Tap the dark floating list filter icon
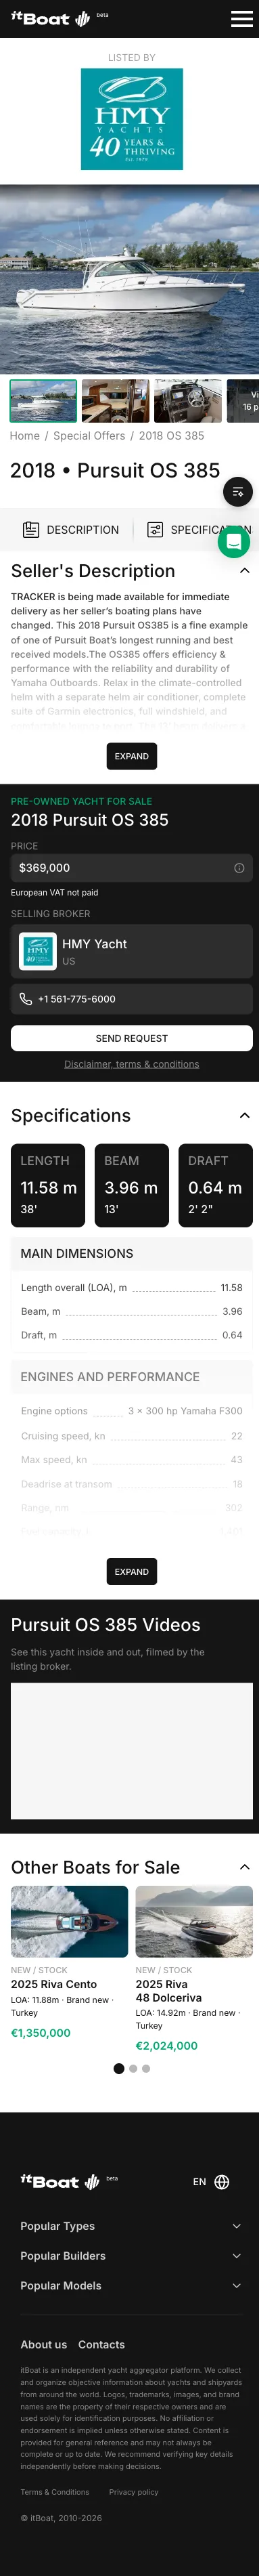This screenshot has height=2576, width=259. coord(237,492)
